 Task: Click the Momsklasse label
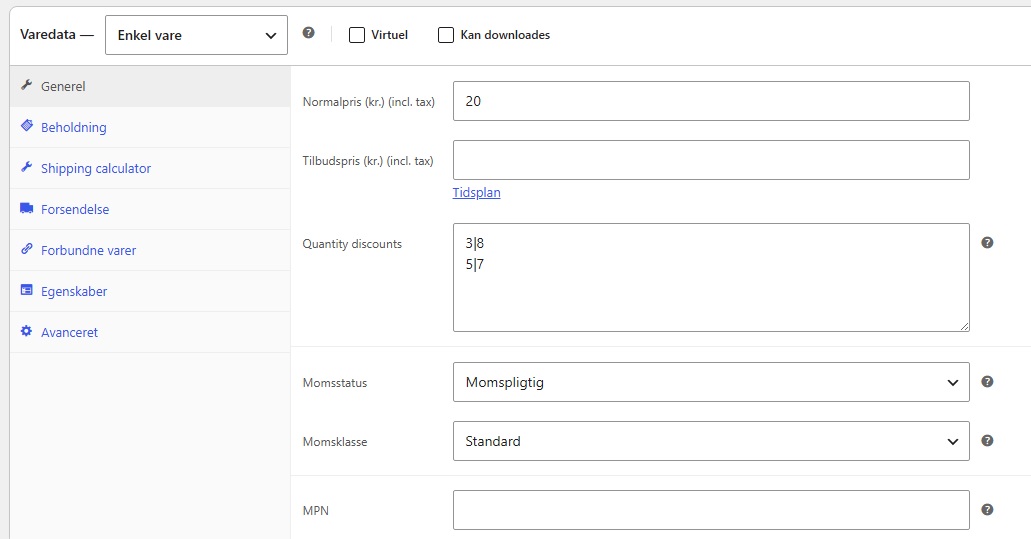(x=335, y=442)
